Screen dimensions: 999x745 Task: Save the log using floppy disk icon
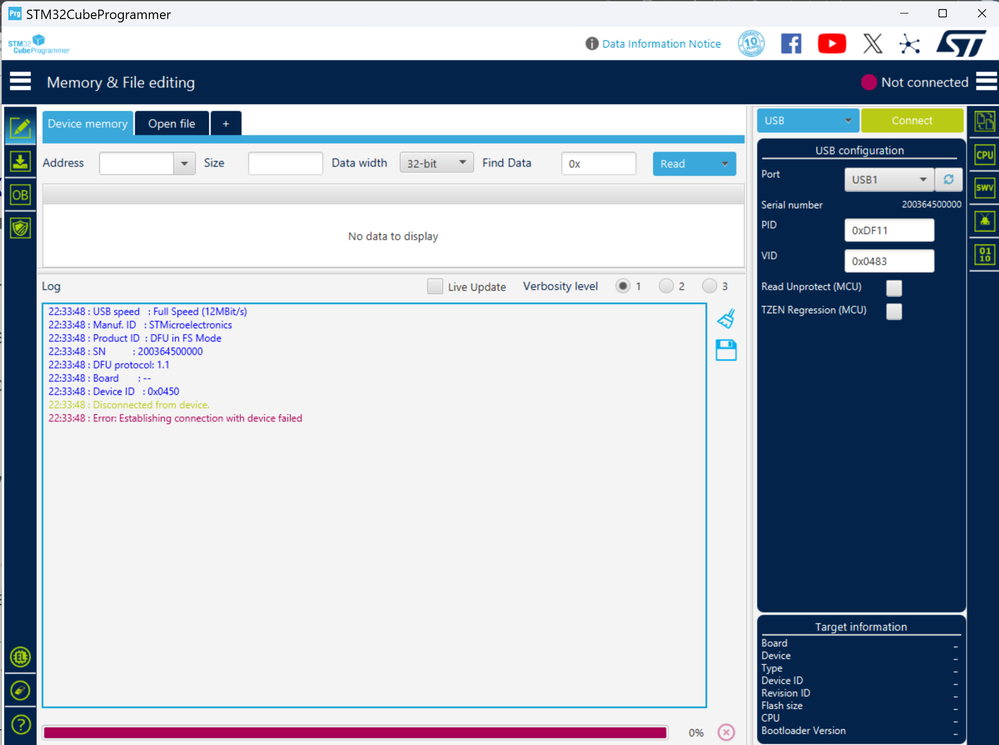point(726,350)
